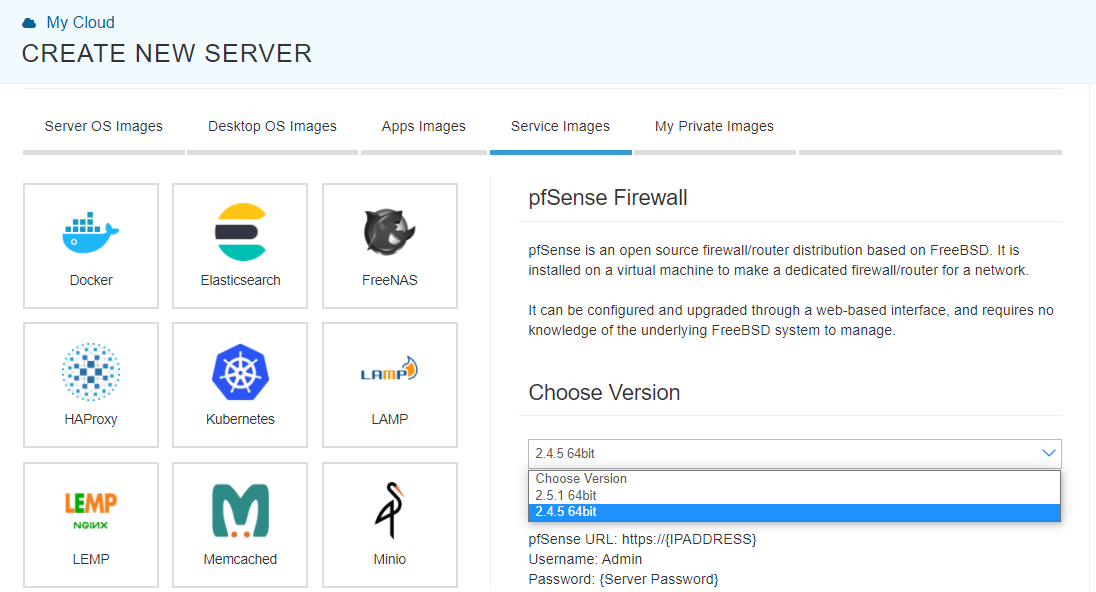Choose the 'Choose Version' placeholder option
The image size is (1096, 592).
point(794,479)
